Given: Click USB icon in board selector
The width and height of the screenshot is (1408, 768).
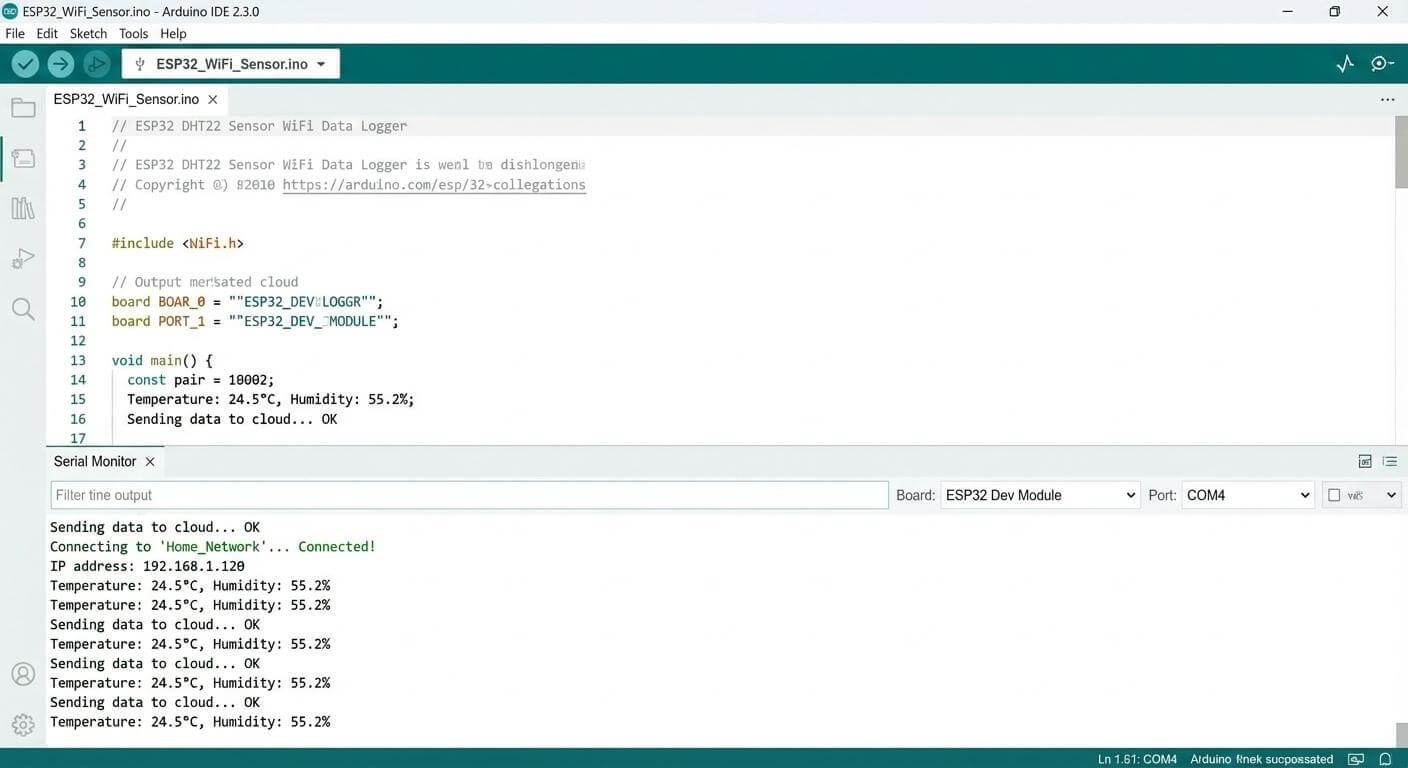Looking at the screenshot, I should (140, 64).
